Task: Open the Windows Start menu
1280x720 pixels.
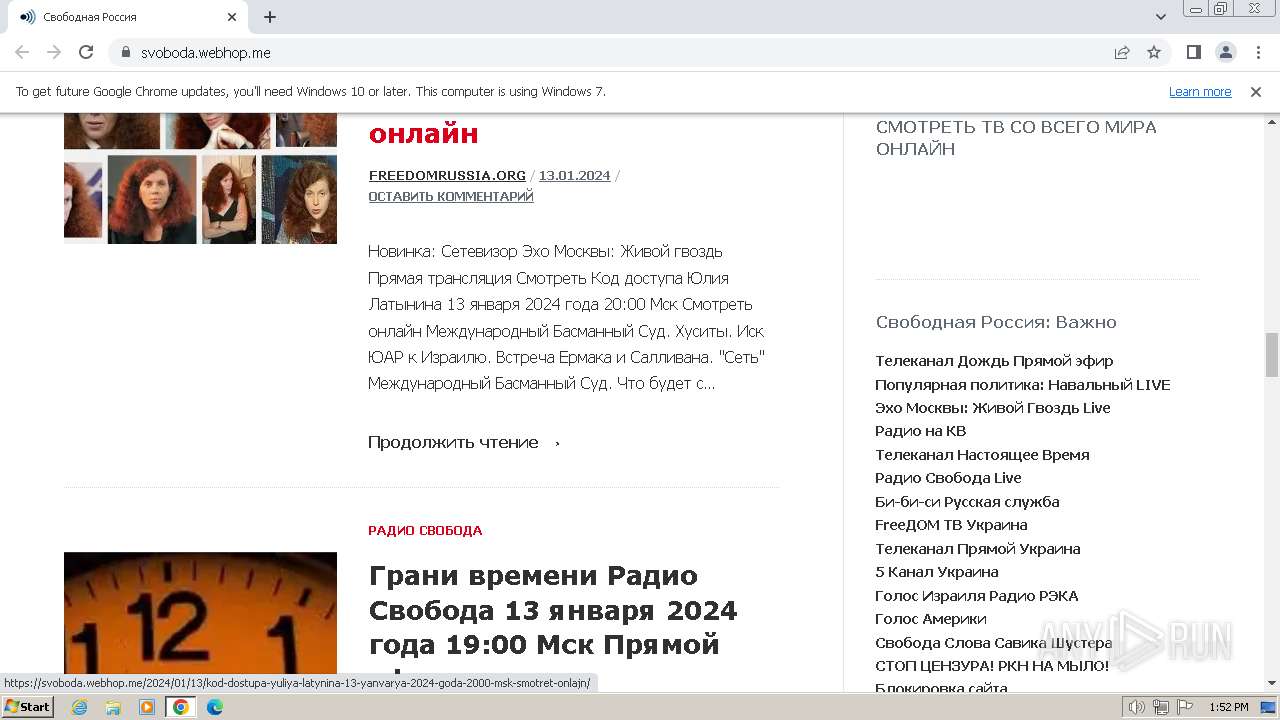Action: (x=27, y=707)
